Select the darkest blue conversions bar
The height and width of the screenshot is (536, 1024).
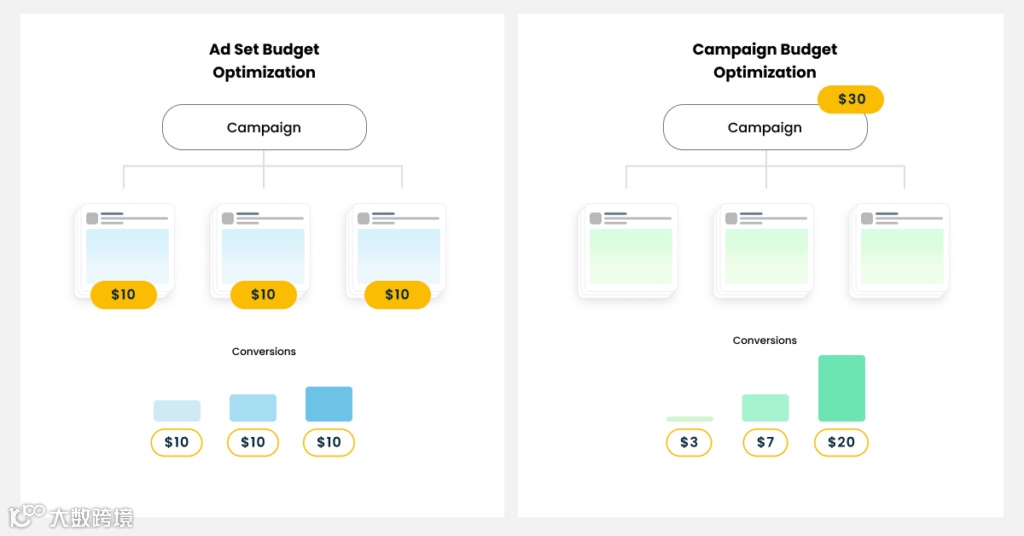tap(329, 404)
